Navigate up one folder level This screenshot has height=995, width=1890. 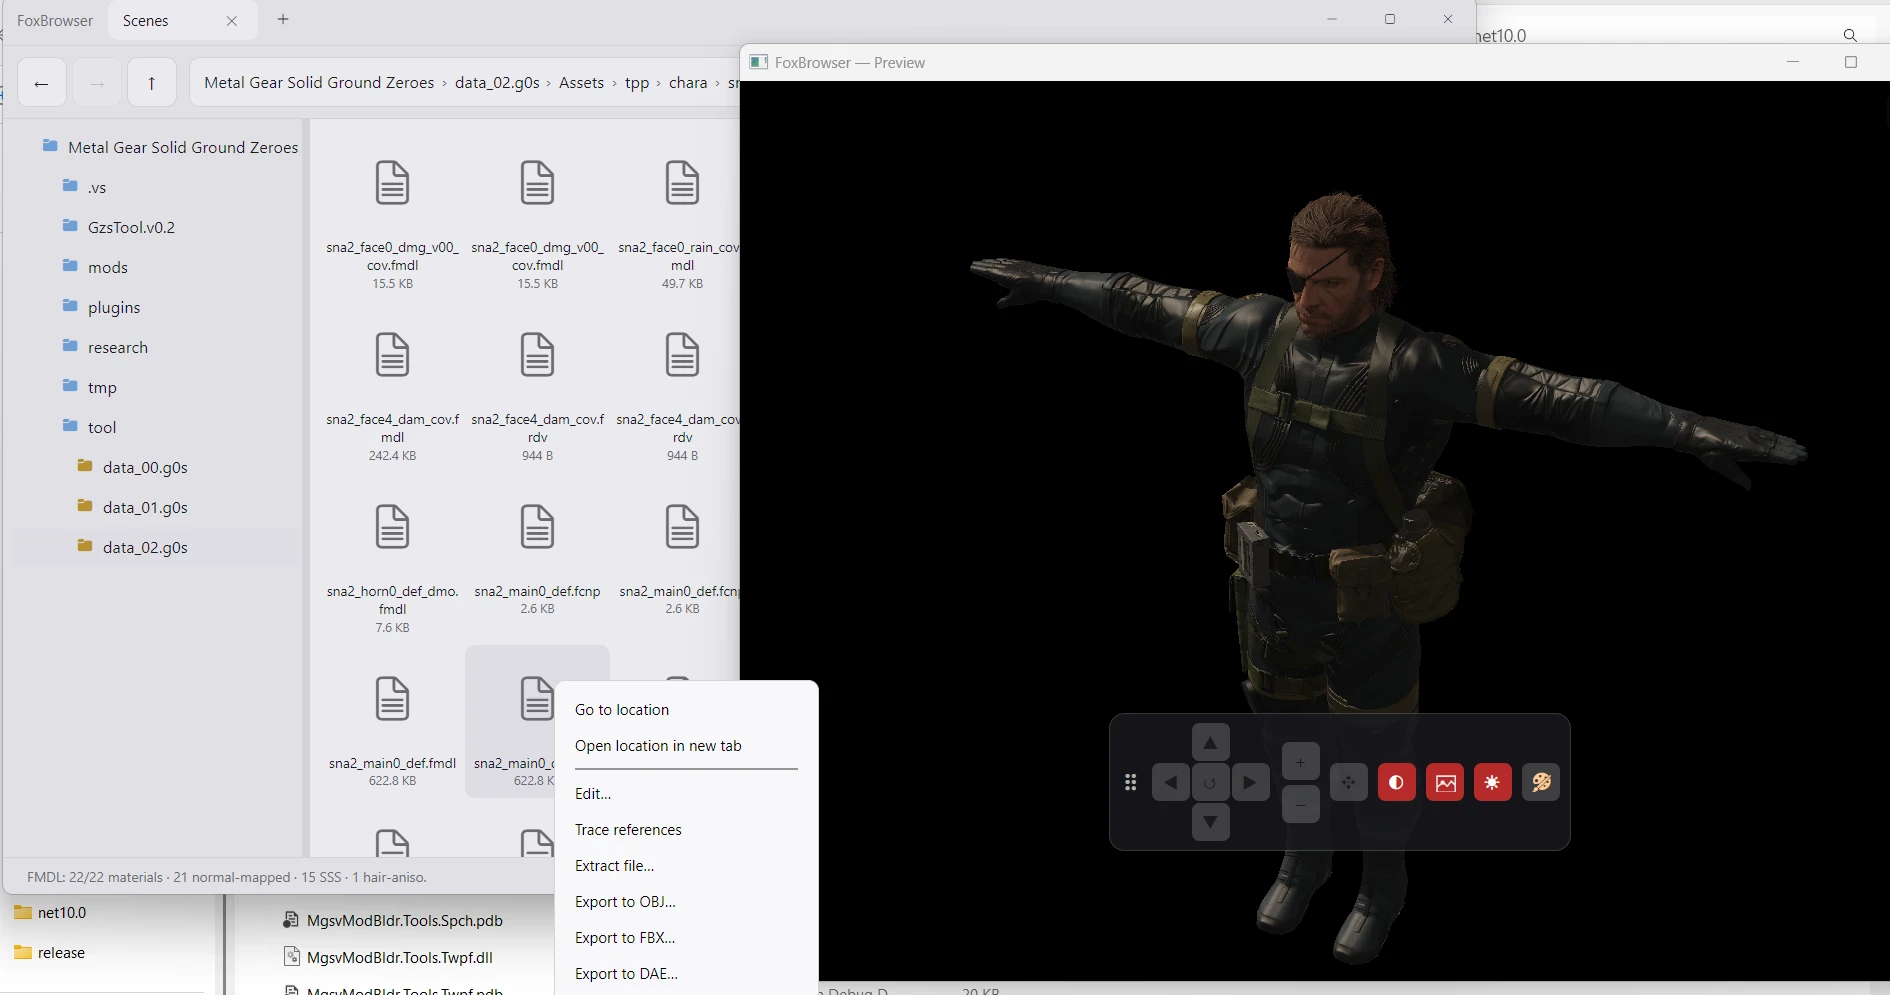point(152,83)
